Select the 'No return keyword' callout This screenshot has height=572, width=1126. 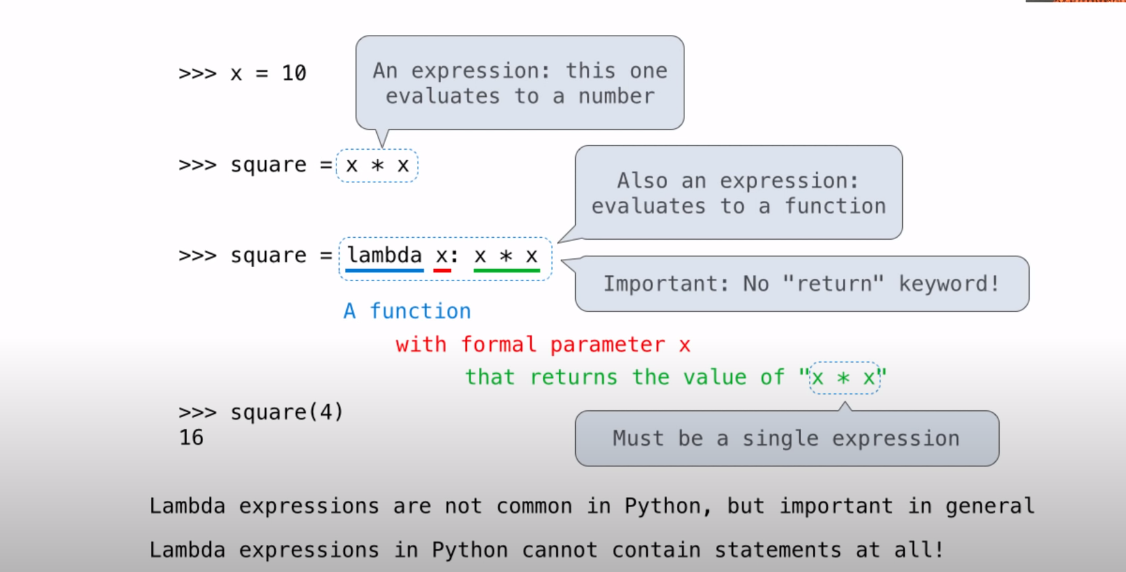click(801, 284)
